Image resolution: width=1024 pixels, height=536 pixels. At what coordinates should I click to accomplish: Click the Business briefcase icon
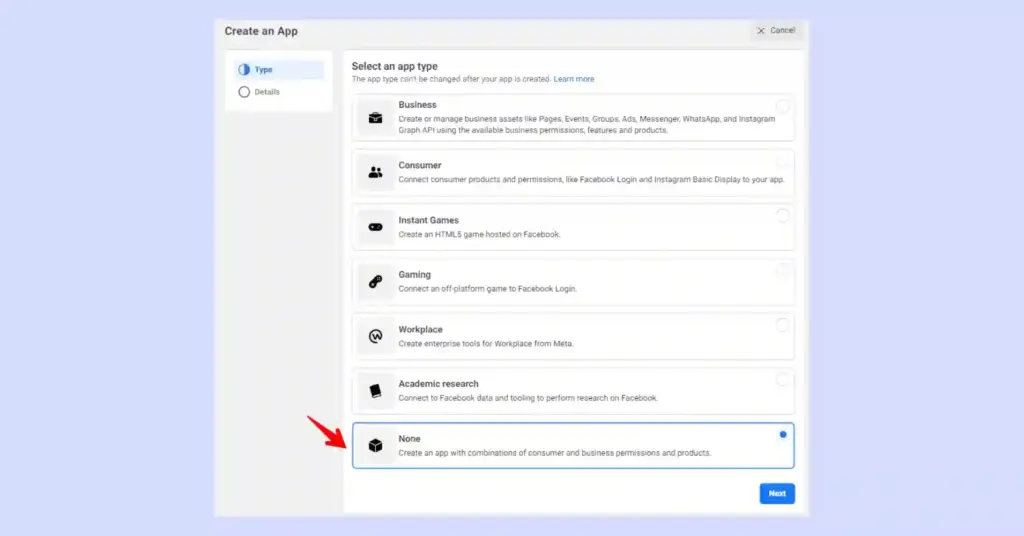[x=376, y=118]
